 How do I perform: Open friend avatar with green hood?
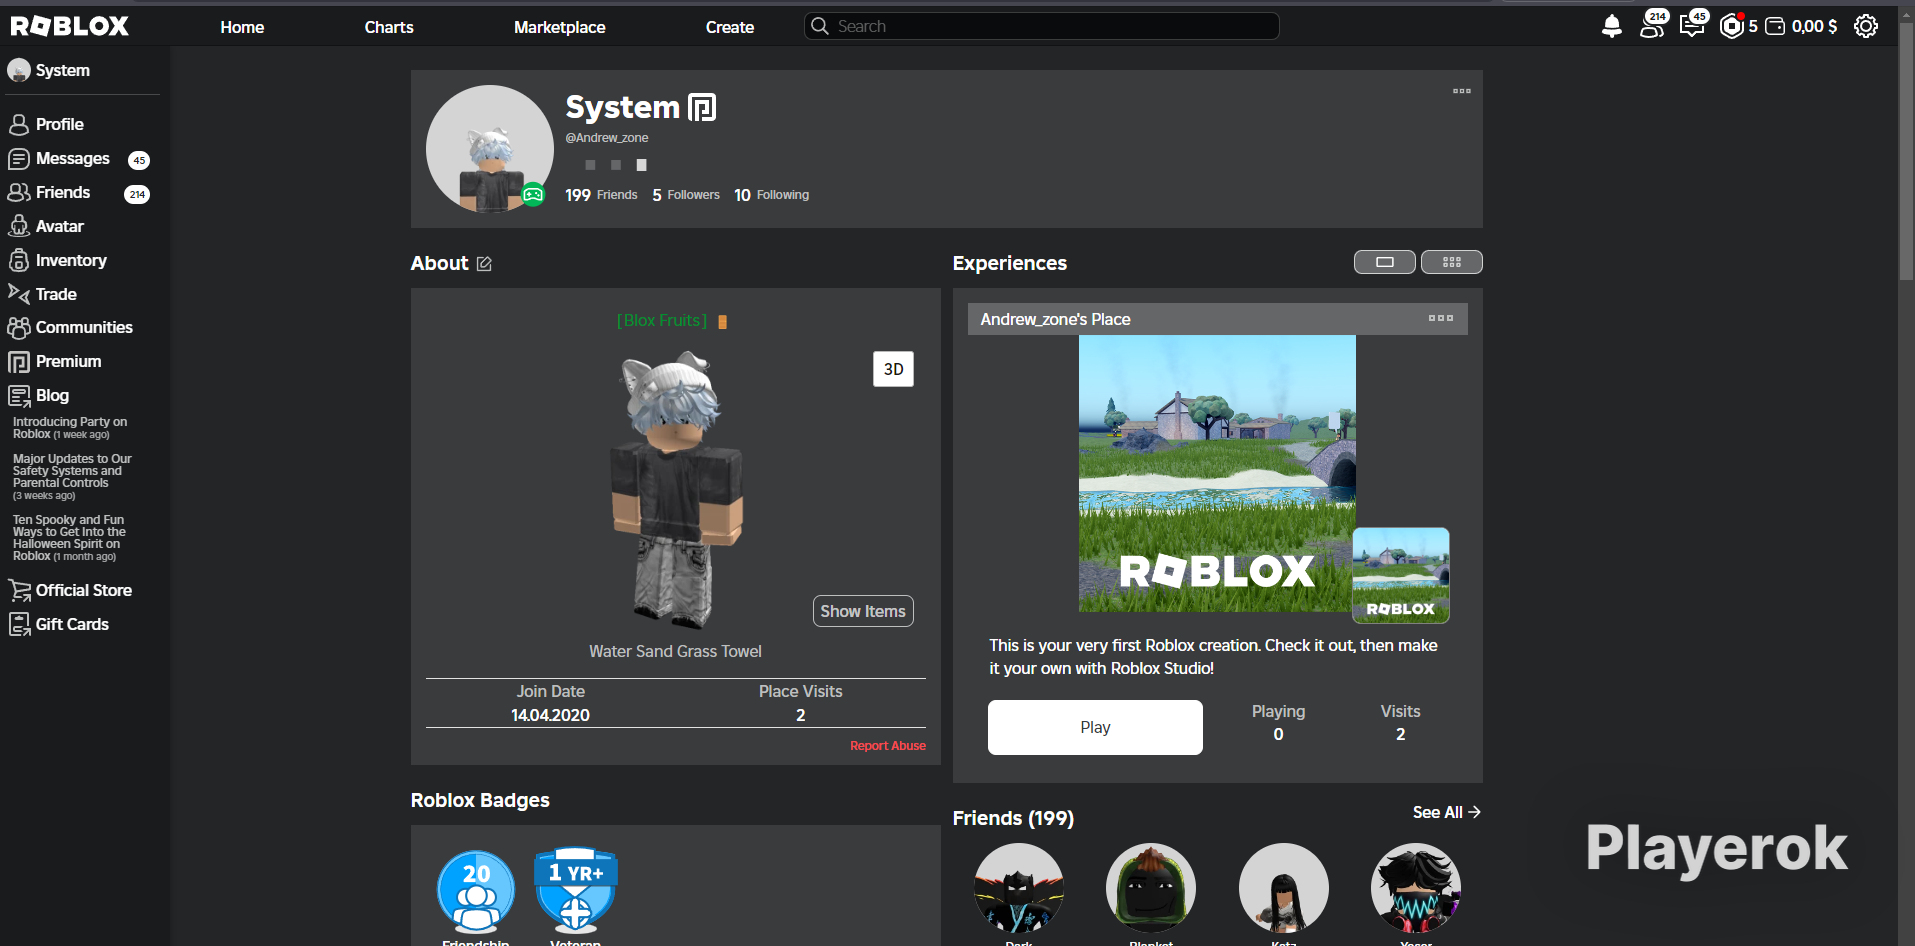pos(1151,888)
